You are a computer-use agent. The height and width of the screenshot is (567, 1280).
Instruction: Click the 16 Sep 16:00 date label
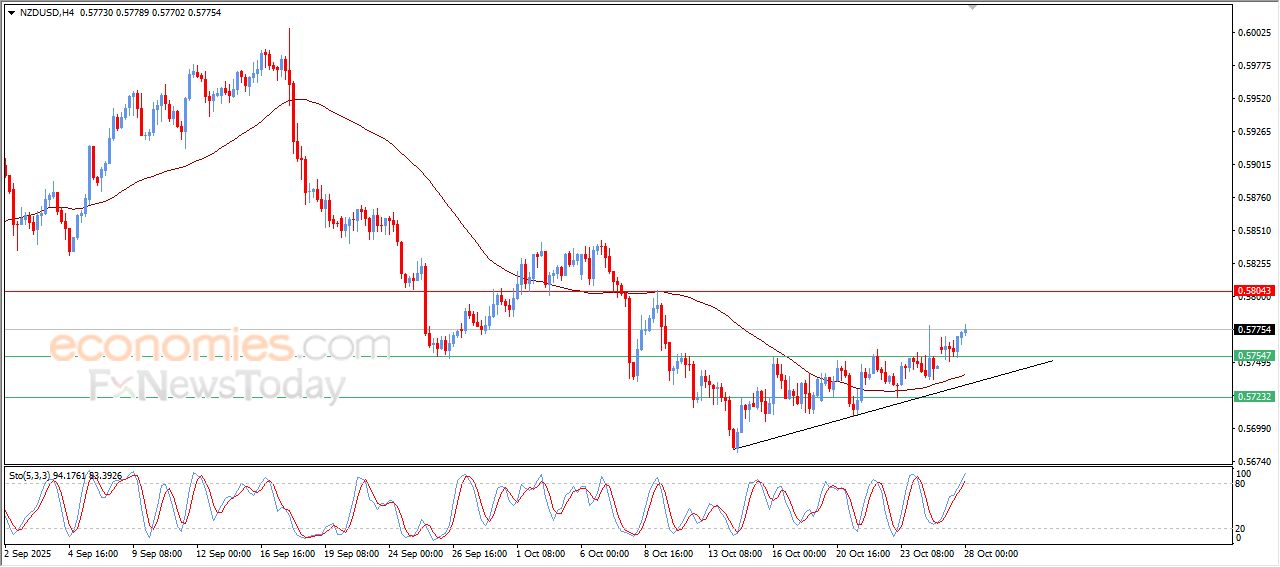(287, 553)
